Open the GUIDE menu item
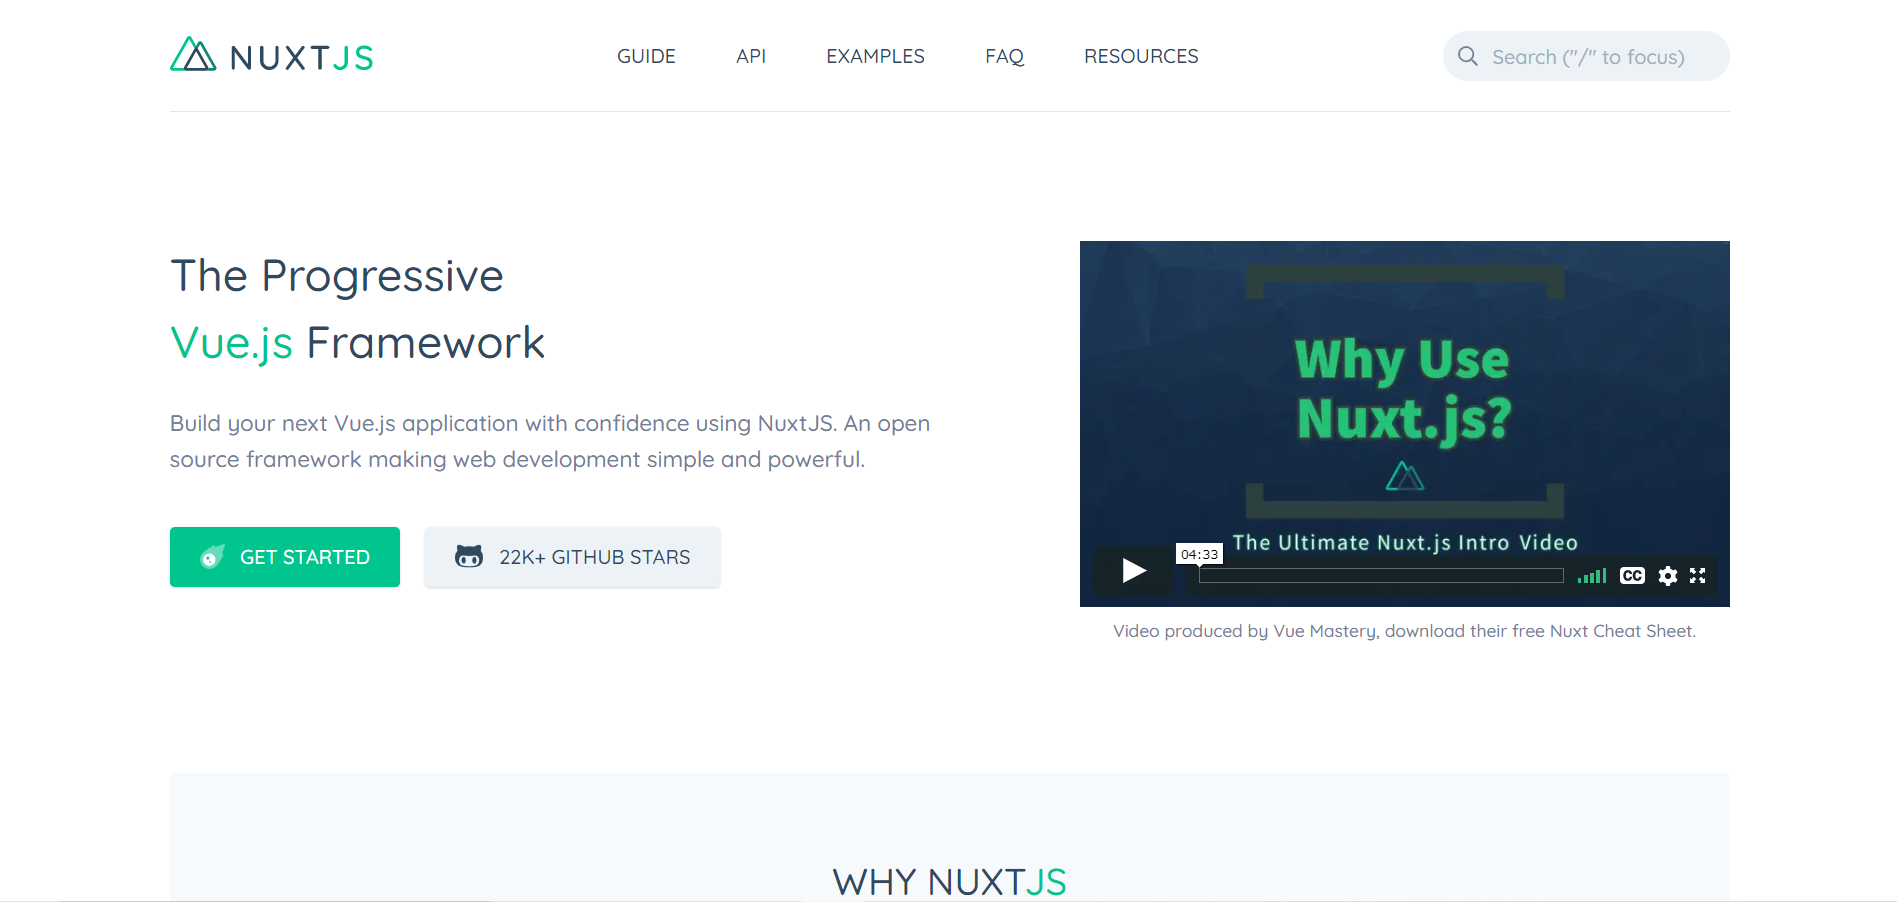1897x902 pixels. [646, 57]
